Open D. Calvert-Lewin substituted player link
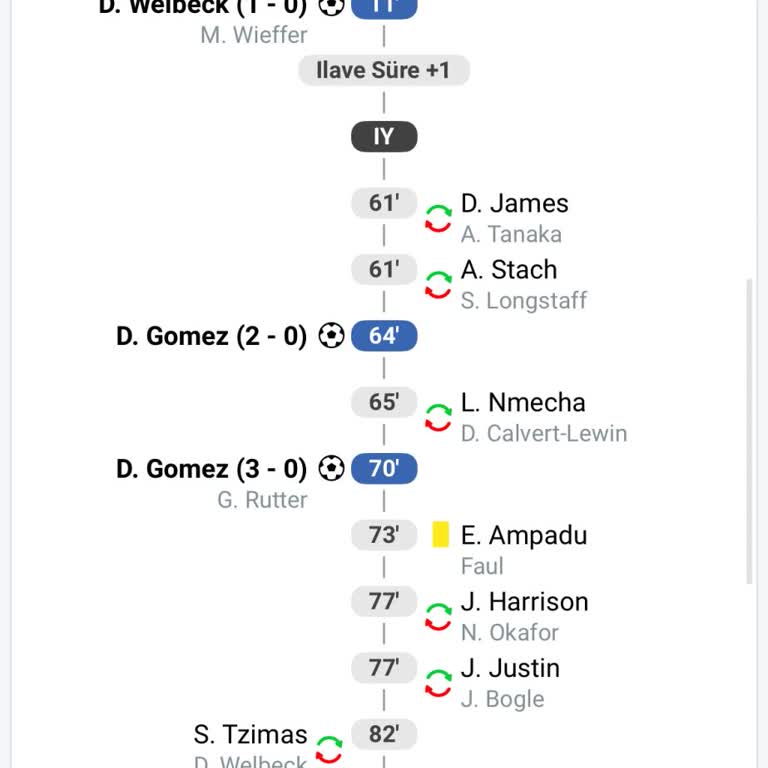 (544, 433)
